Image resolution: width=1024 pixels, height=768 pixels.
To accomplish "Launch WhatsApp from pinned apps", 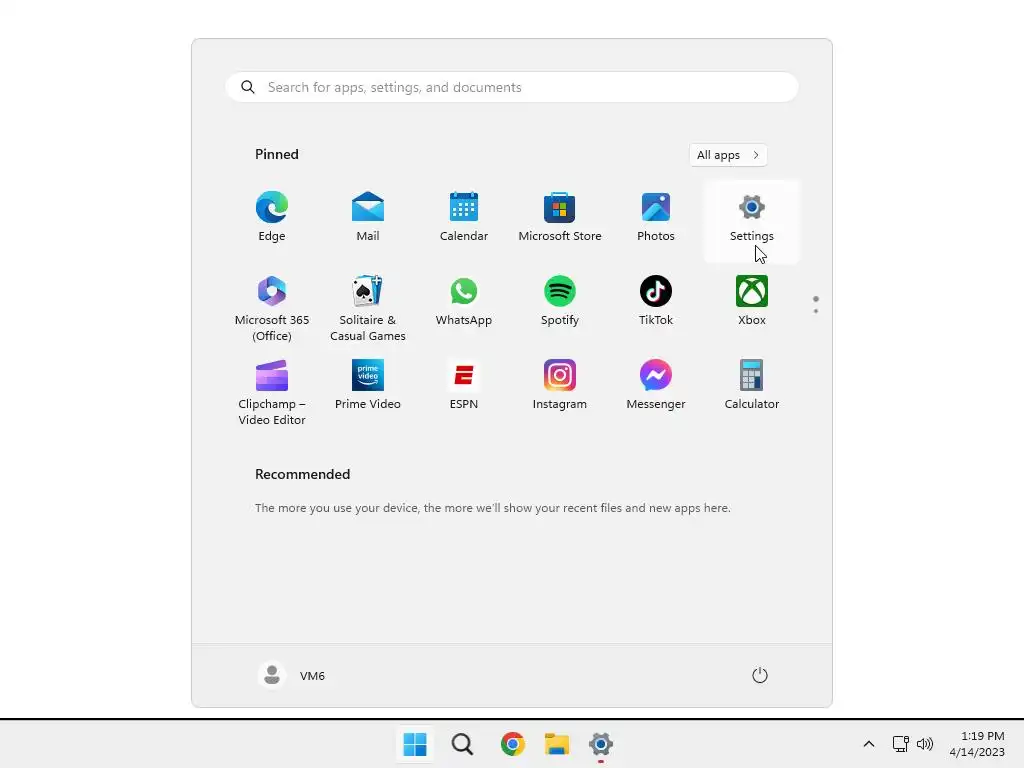I will click(464, 302).
